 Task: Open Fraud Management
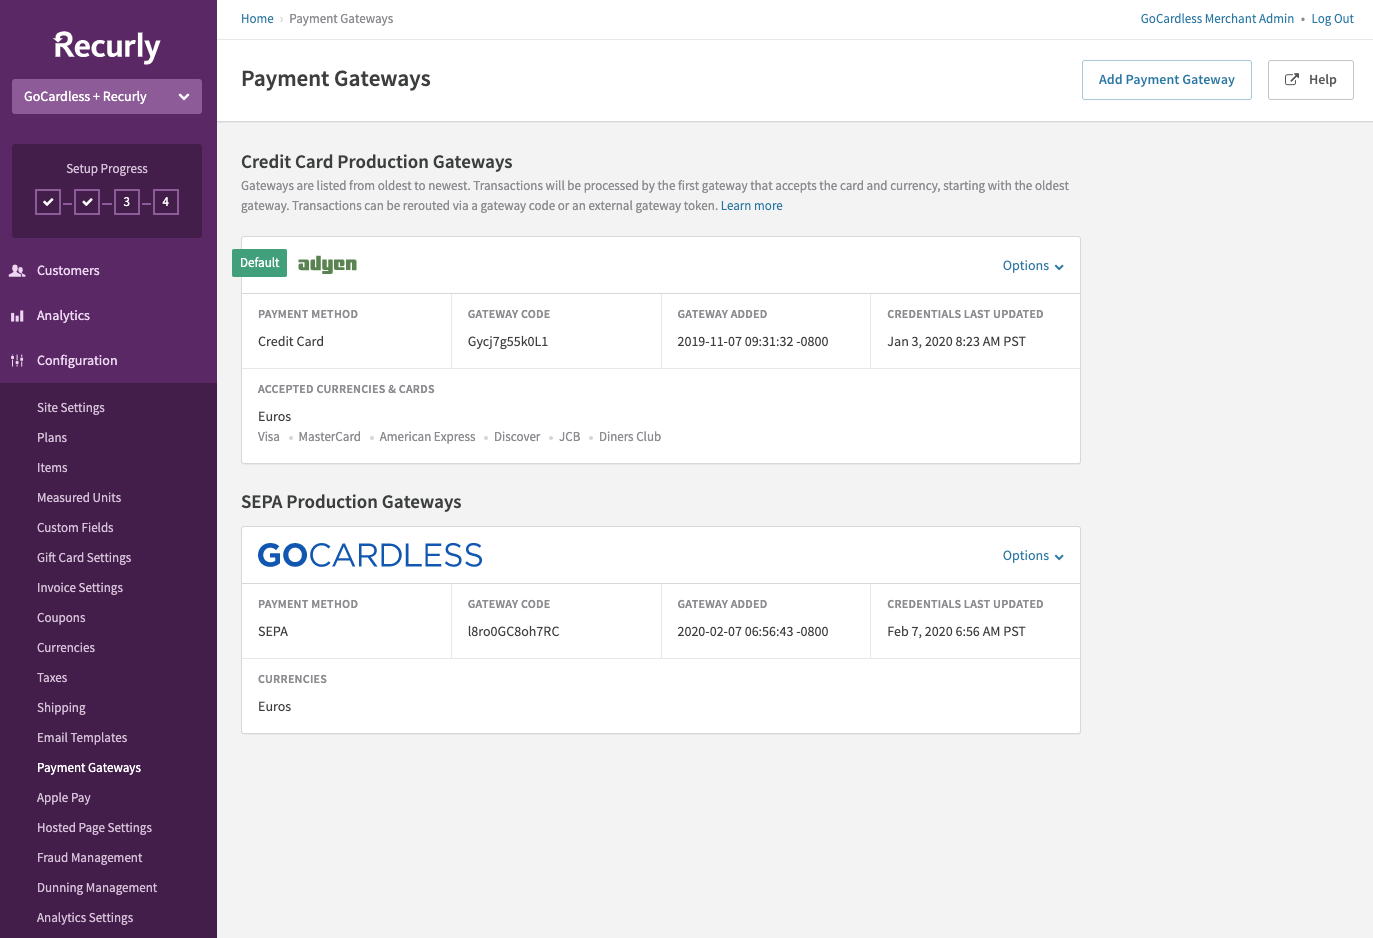pyautogui.click(x=90, y=858)
